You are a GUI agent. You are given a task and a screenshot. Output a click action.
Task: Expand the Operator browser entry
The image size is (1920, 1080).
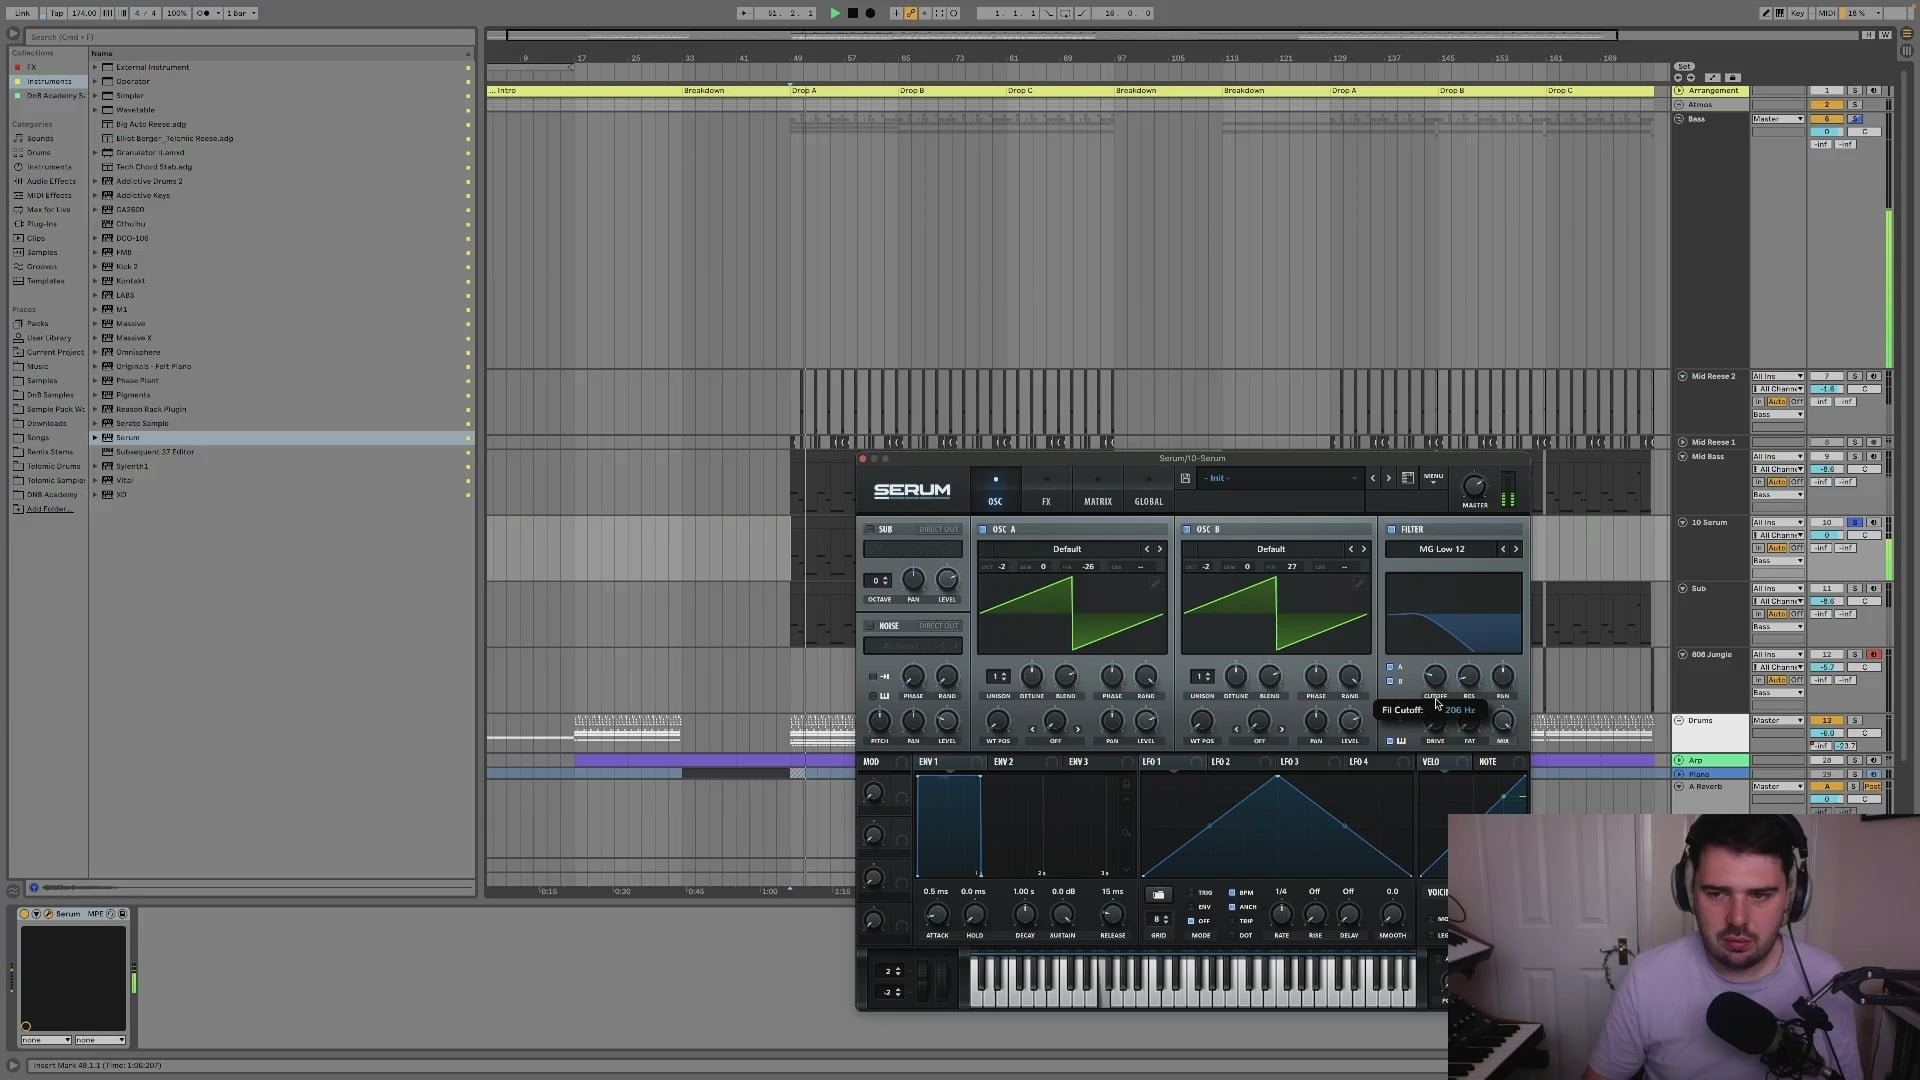click(96, 82)
